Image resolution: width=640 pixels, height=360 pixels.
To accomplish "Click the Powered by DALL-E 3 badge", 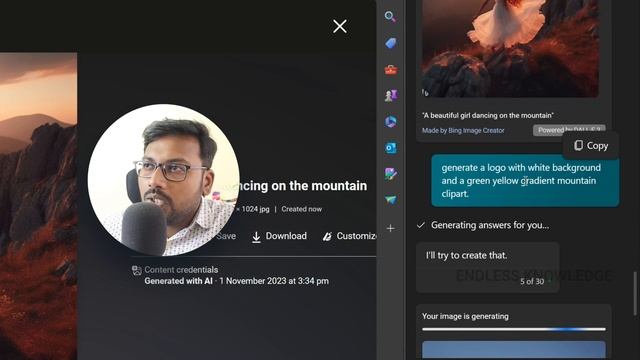I will pyautogui.click(x=569, y=130).
